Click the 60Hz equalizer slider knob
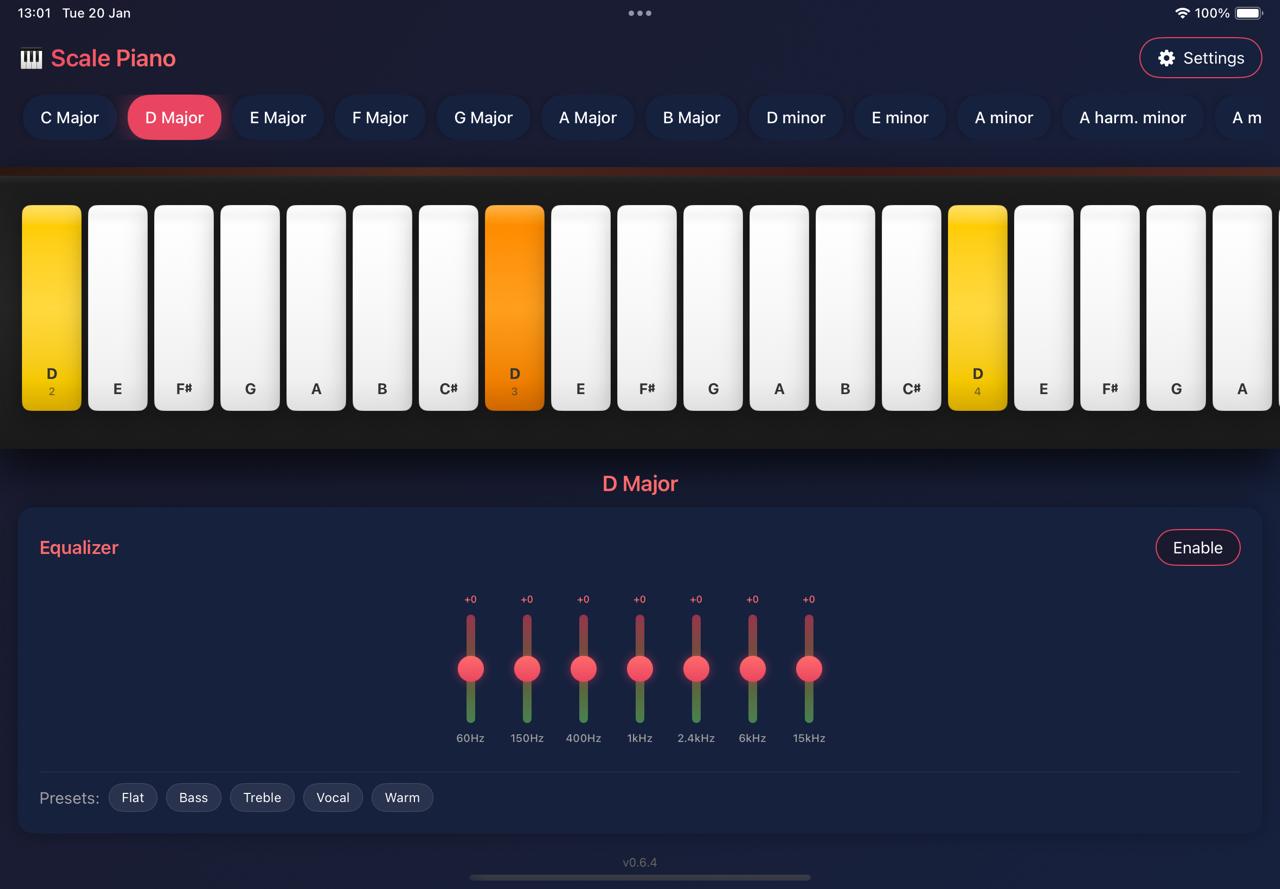 tap(470, 668)
